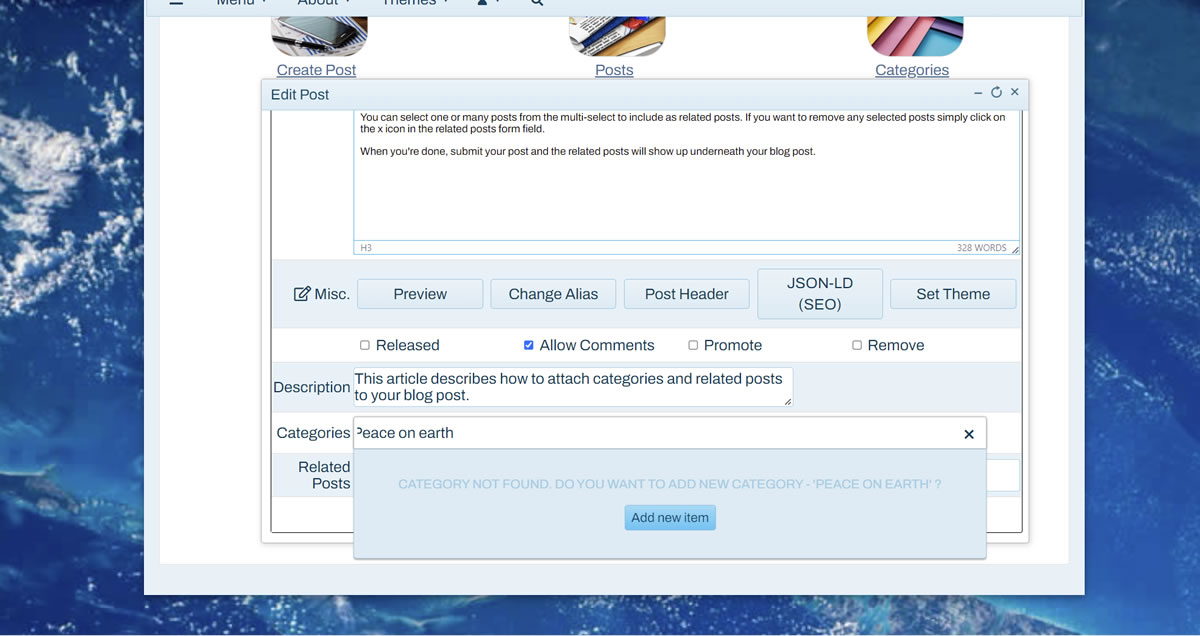Close the Edit Post window
Viewport: 1200px width, 636px height.
(x=1014, y=92)
